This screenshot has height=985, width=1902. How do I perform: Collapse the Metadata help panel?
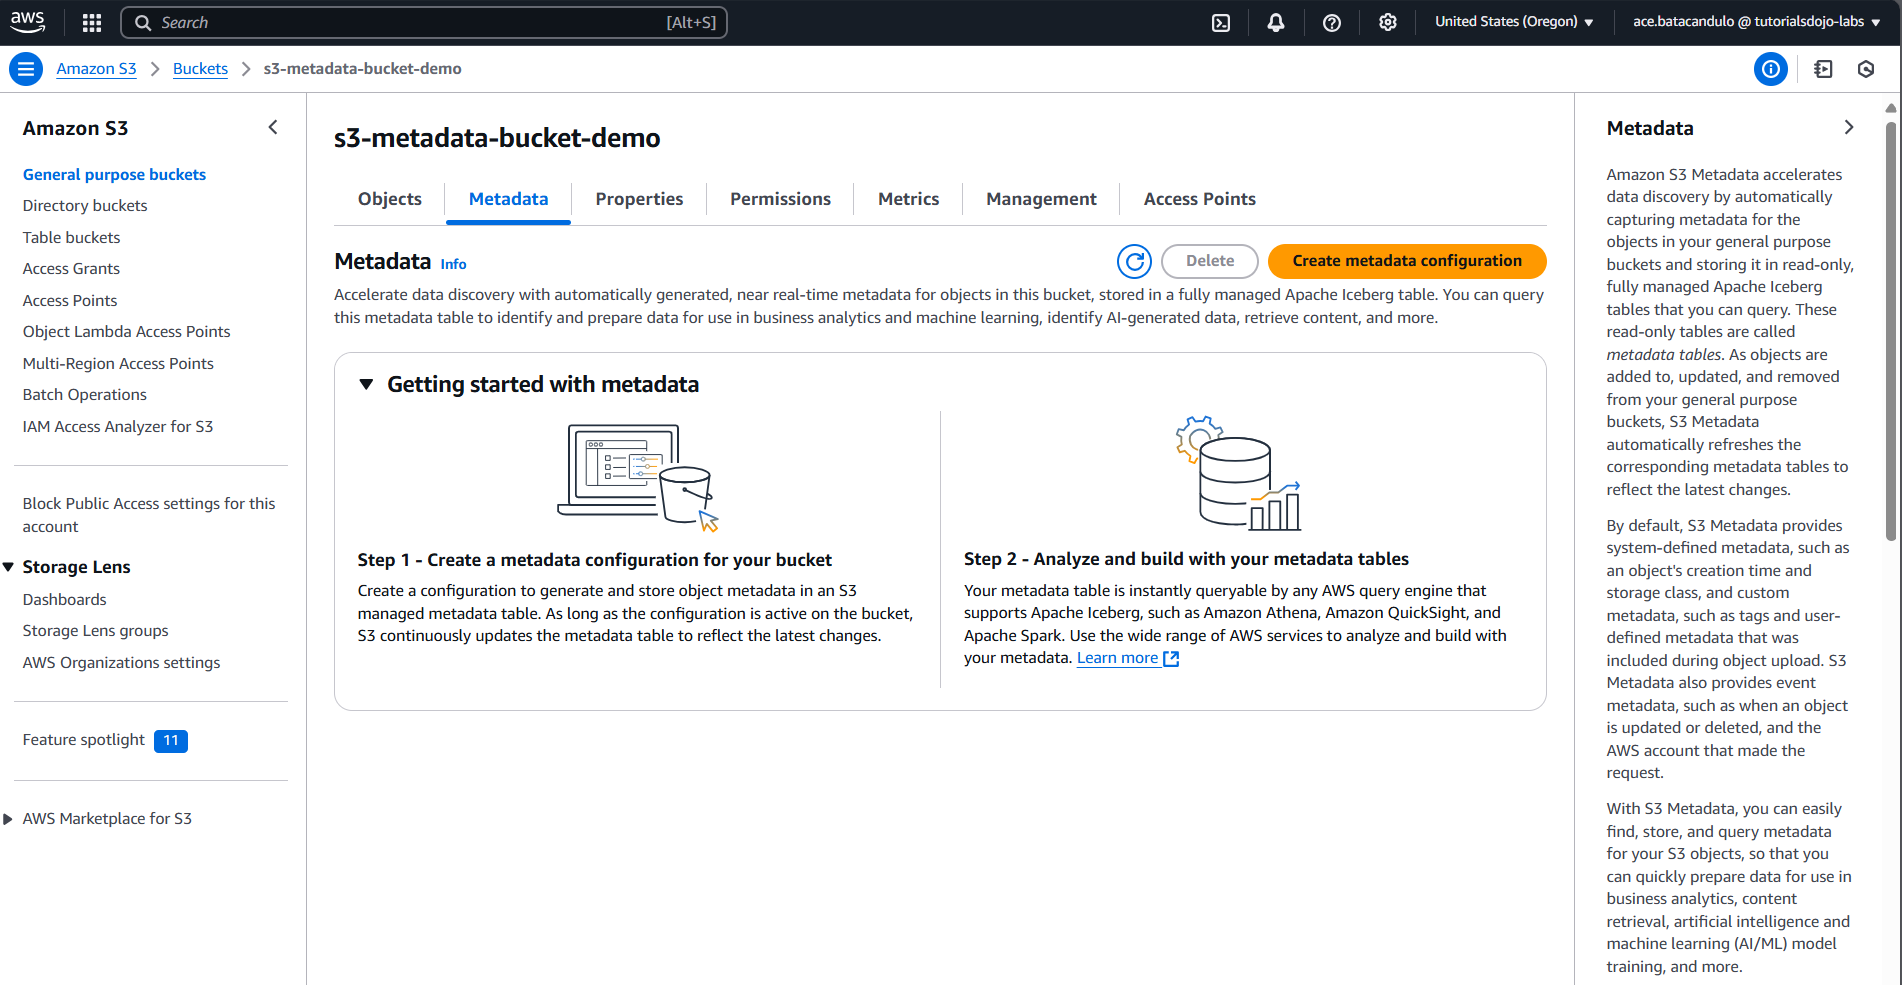1849,127
